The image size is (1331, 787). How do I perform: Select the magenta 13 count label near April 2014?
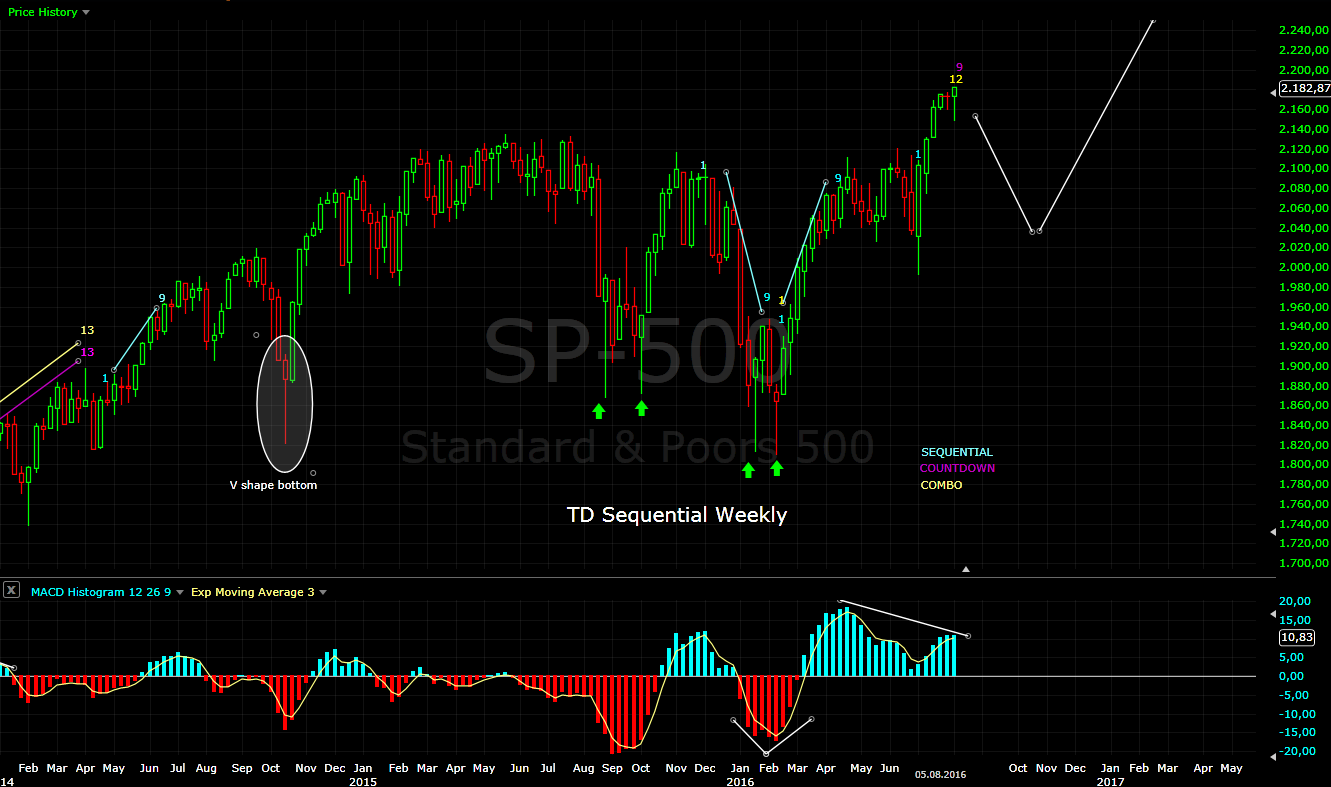87,352
